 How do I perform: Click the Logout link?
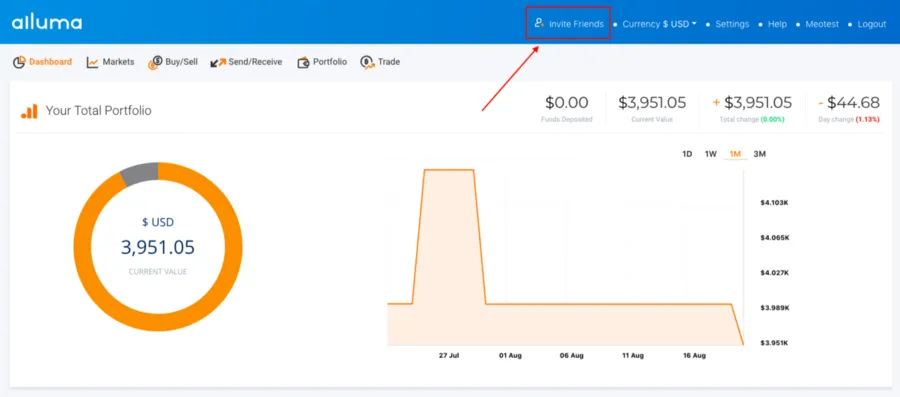(x=872, y=24)
